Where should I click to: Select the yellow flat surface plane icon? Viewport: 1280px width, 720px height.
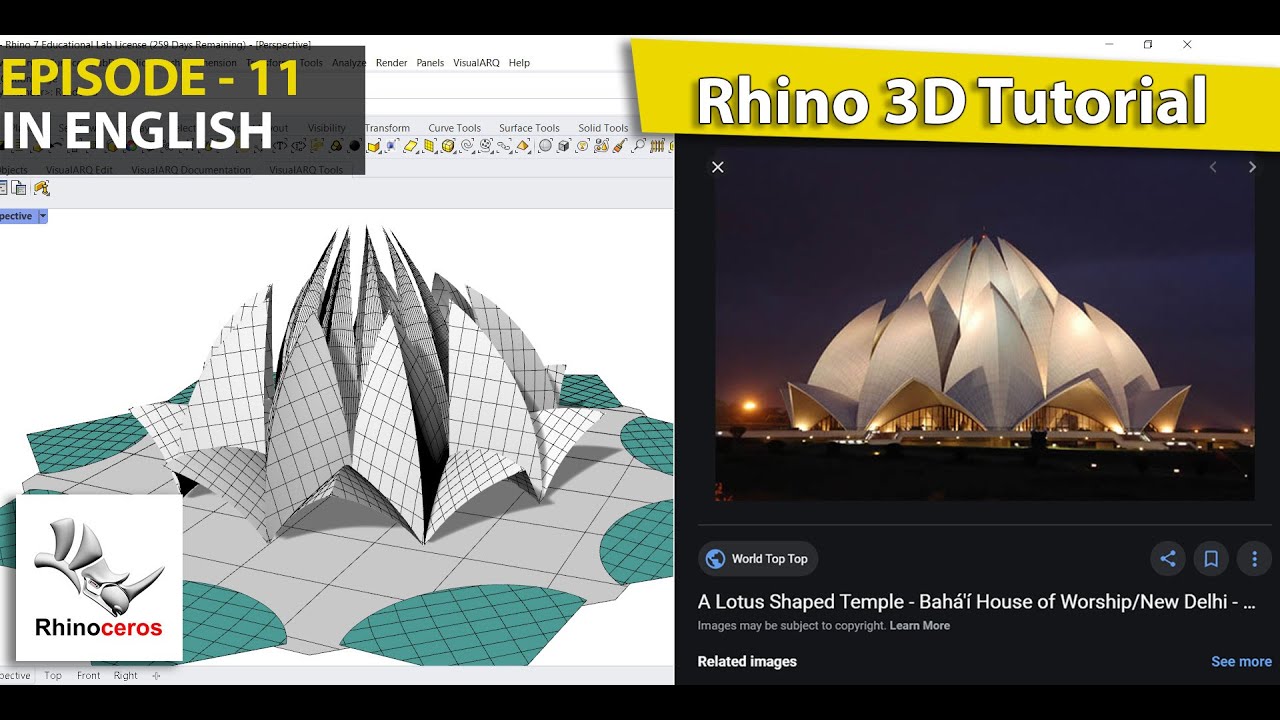[x=410, y=146]
